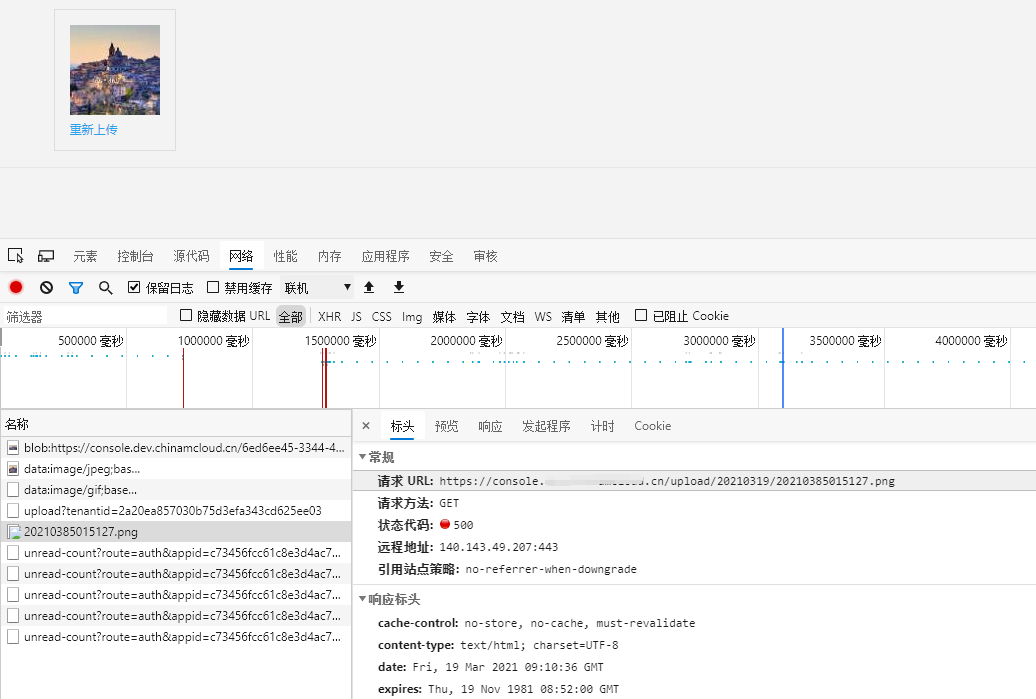Click the red record network log button
The height and width of the screenshot is (699, 1036).
click(x=16, y=288)
